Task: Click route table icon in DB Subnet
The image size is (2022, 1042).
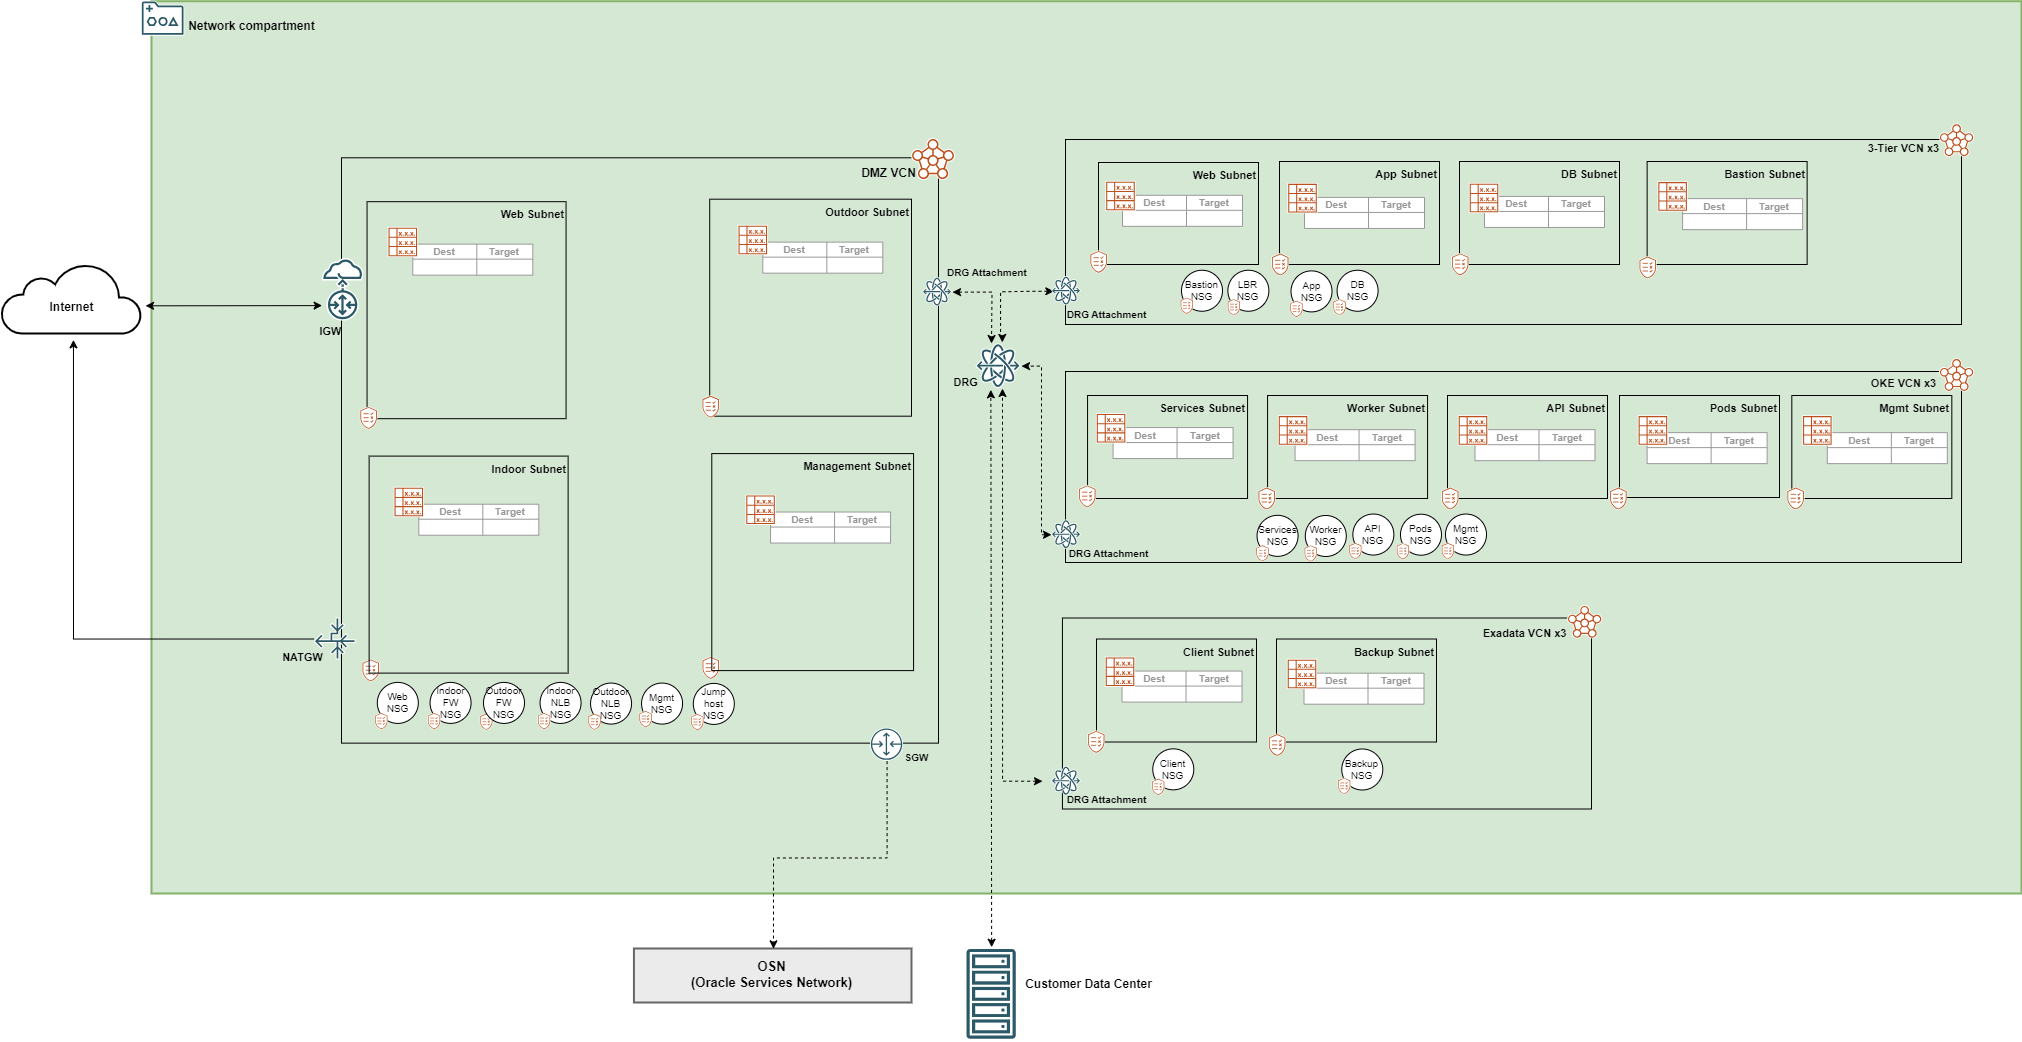Action: click(x=1485, y=198)
